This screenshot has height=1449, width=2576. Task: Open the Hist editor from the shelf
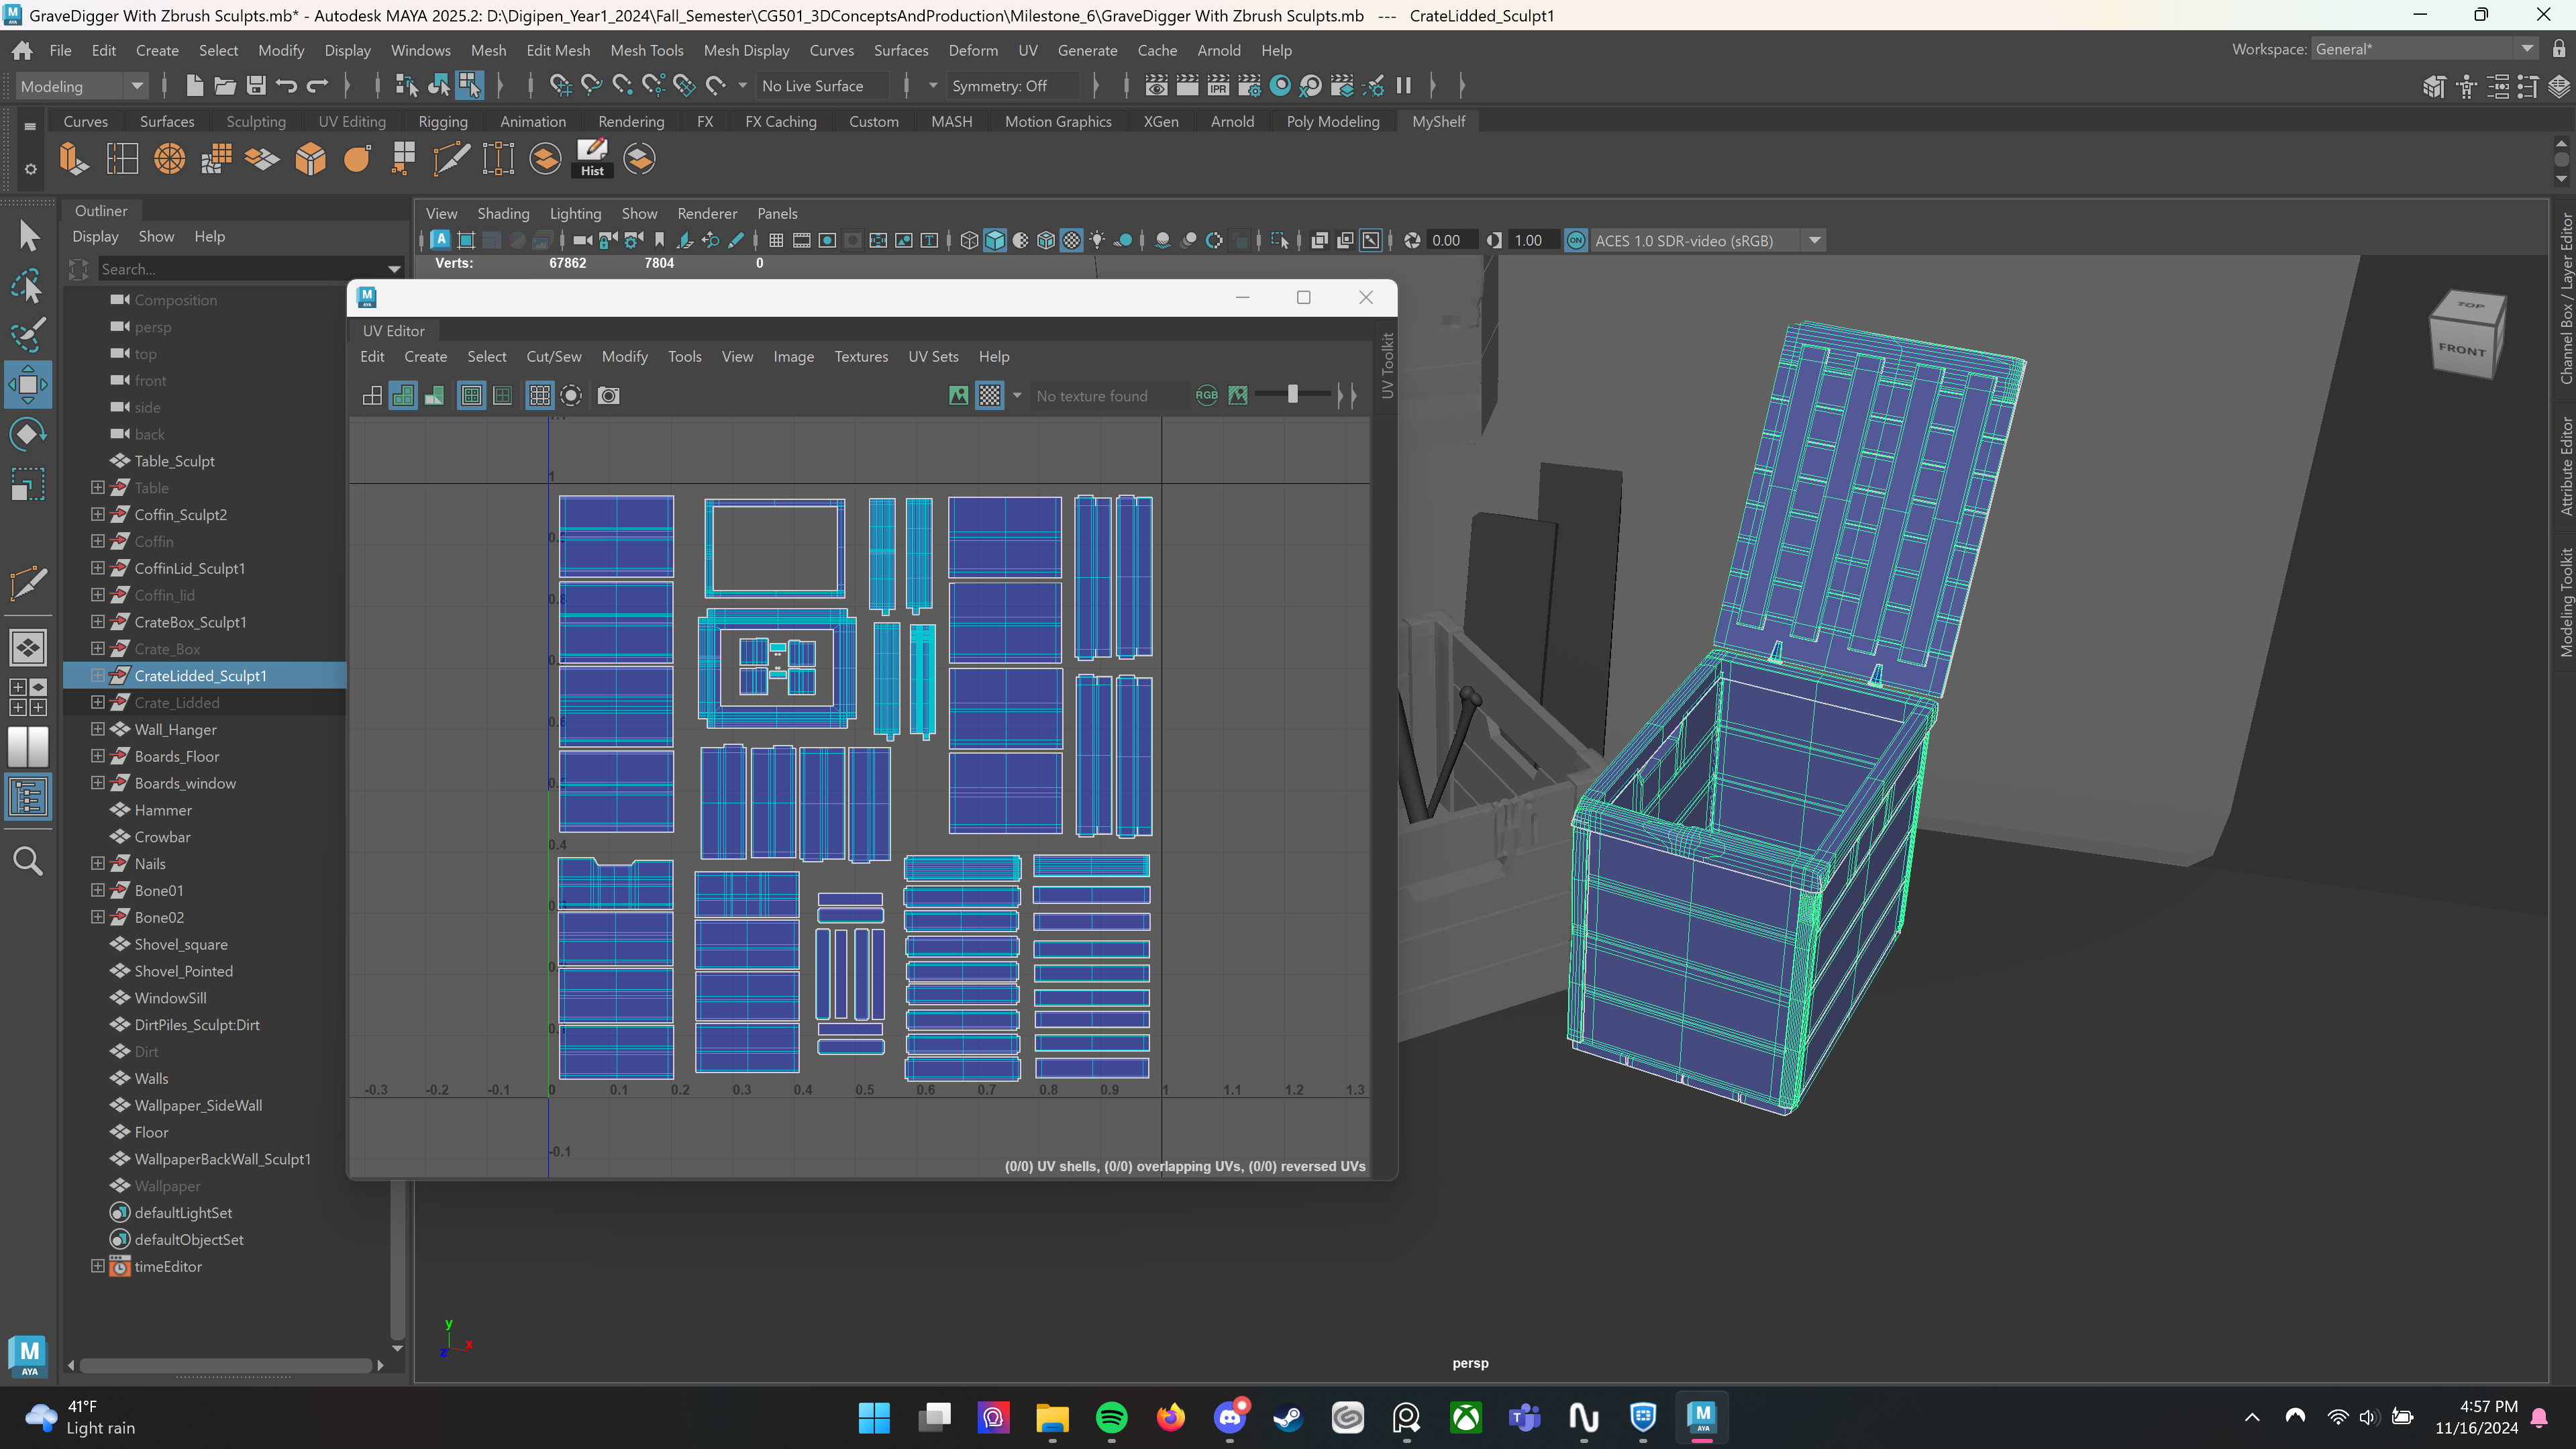(x=592, y=158)
